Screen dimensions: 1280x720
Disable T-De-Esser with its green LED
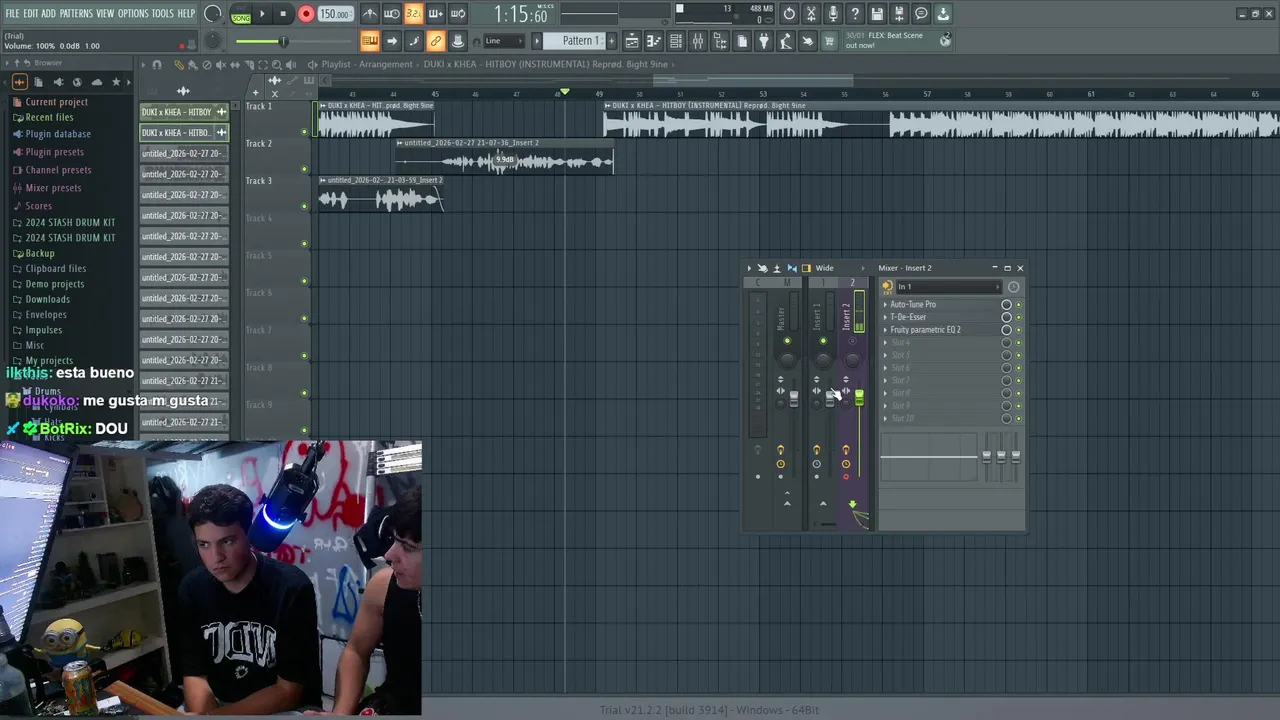tap(1019, 317)
